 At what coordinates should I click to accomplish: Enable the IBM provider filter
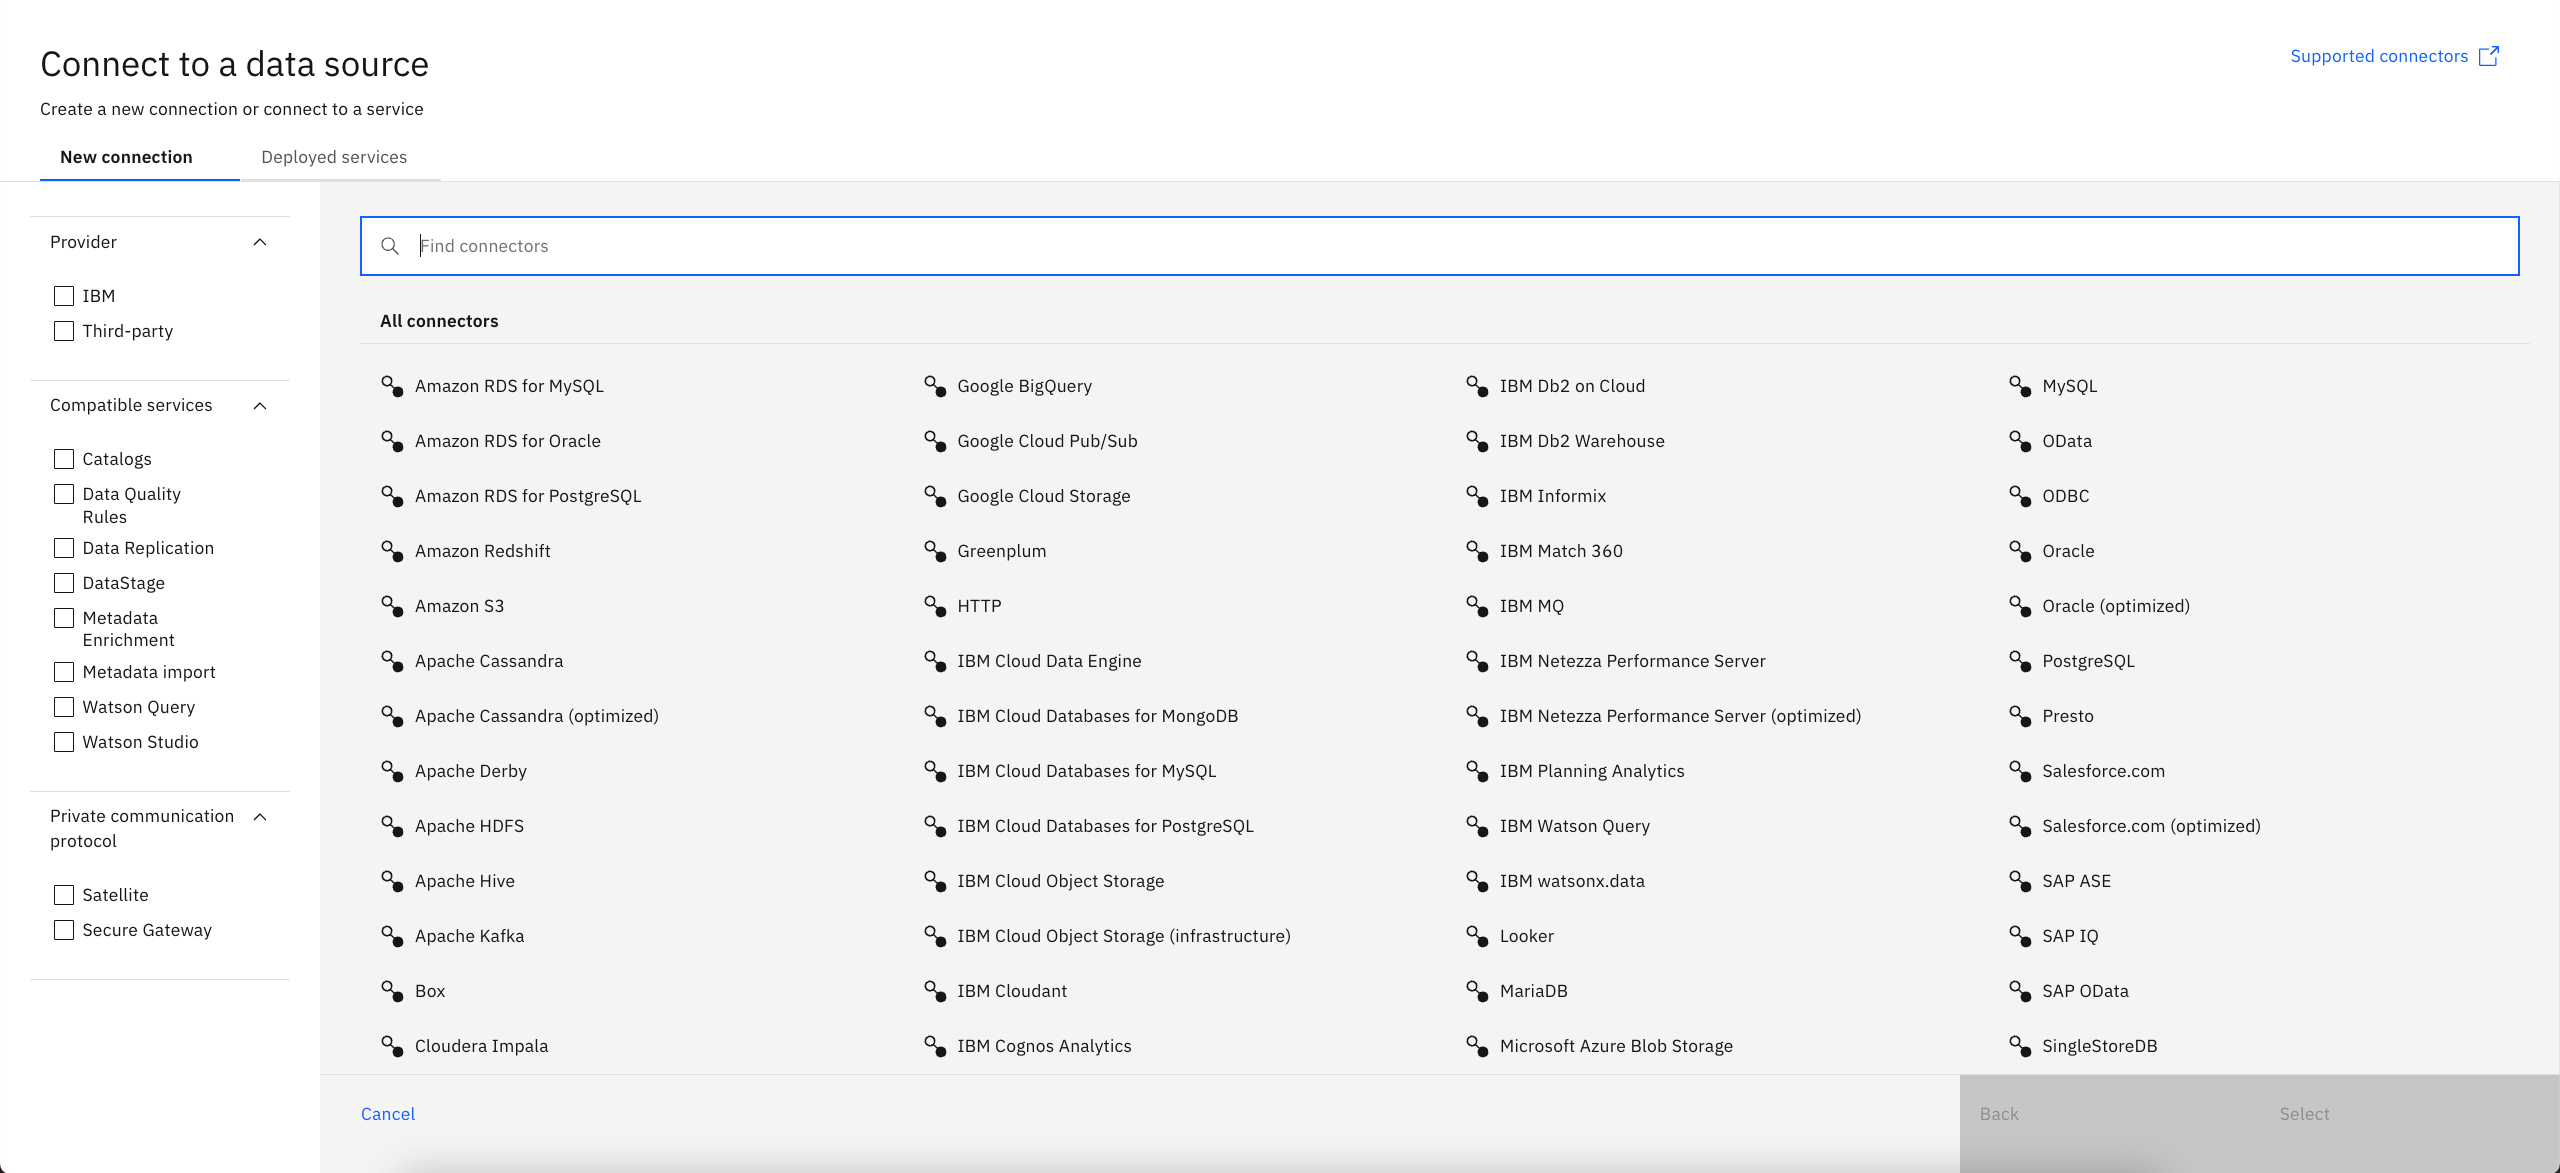point(64,295)
